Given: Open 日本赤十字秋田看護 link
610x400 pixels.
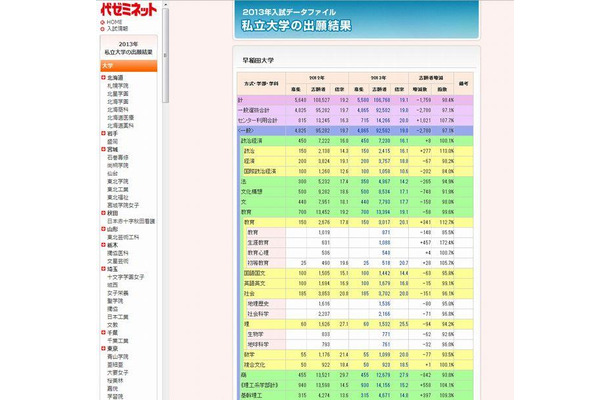Looking at the screenshot, I should [x=131, y=221].
